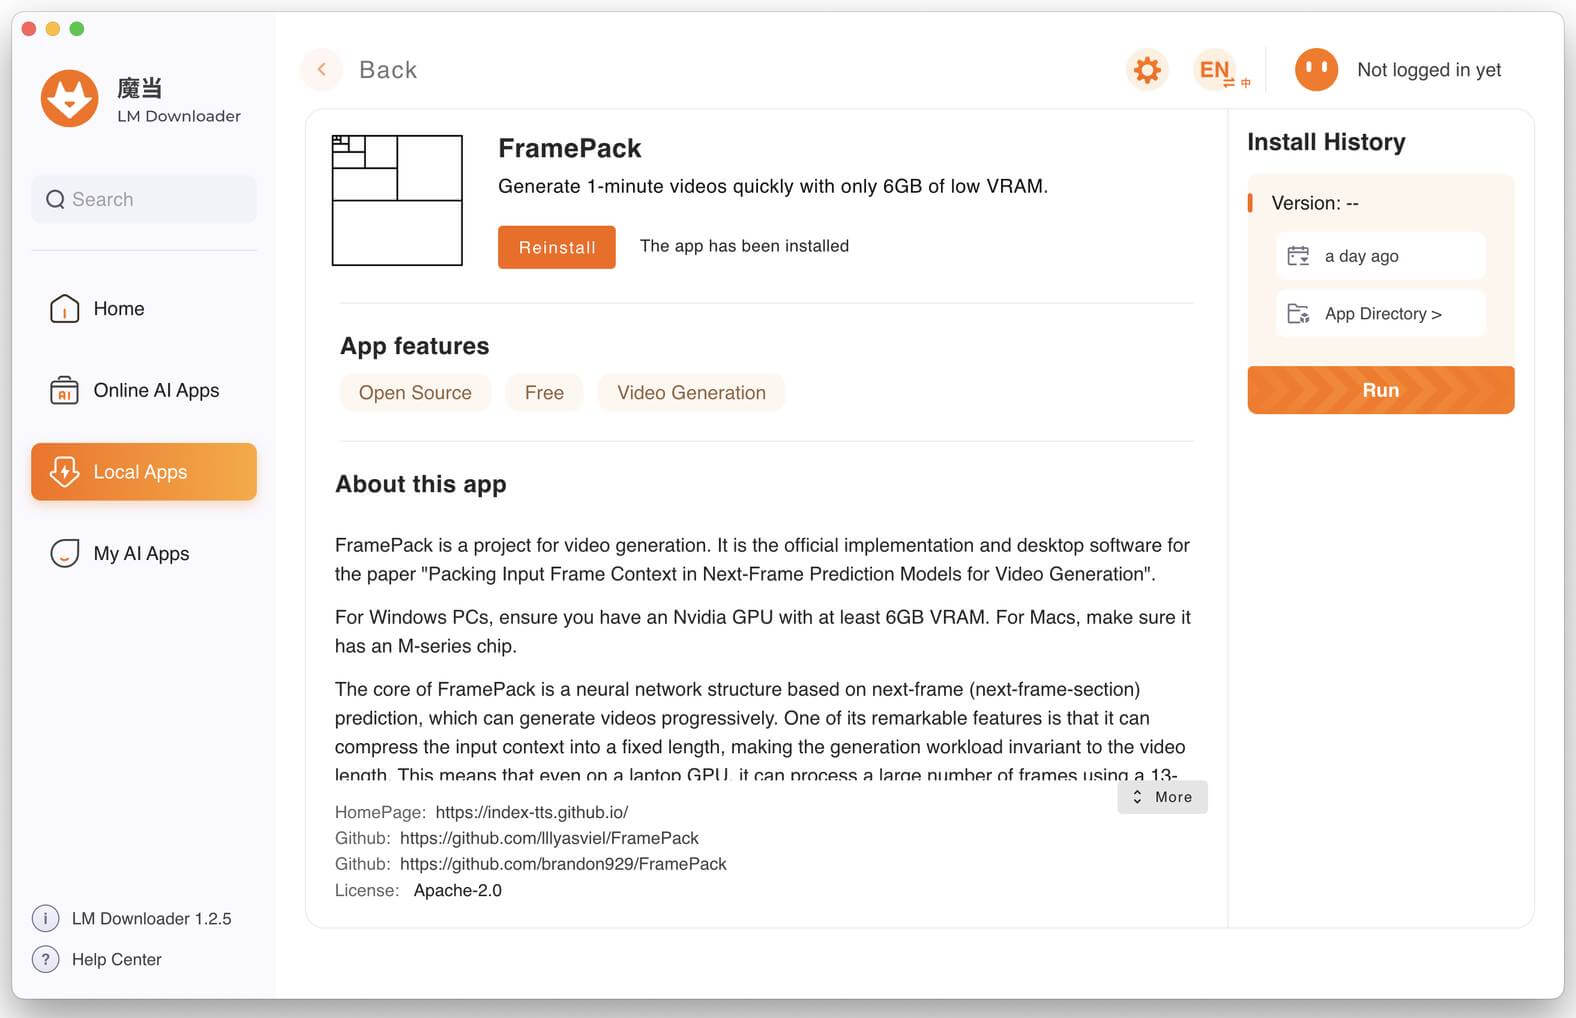Open the HomePage index-tts link
The height and width of the screenshot is (1018, 1576).
click(531, 812)
